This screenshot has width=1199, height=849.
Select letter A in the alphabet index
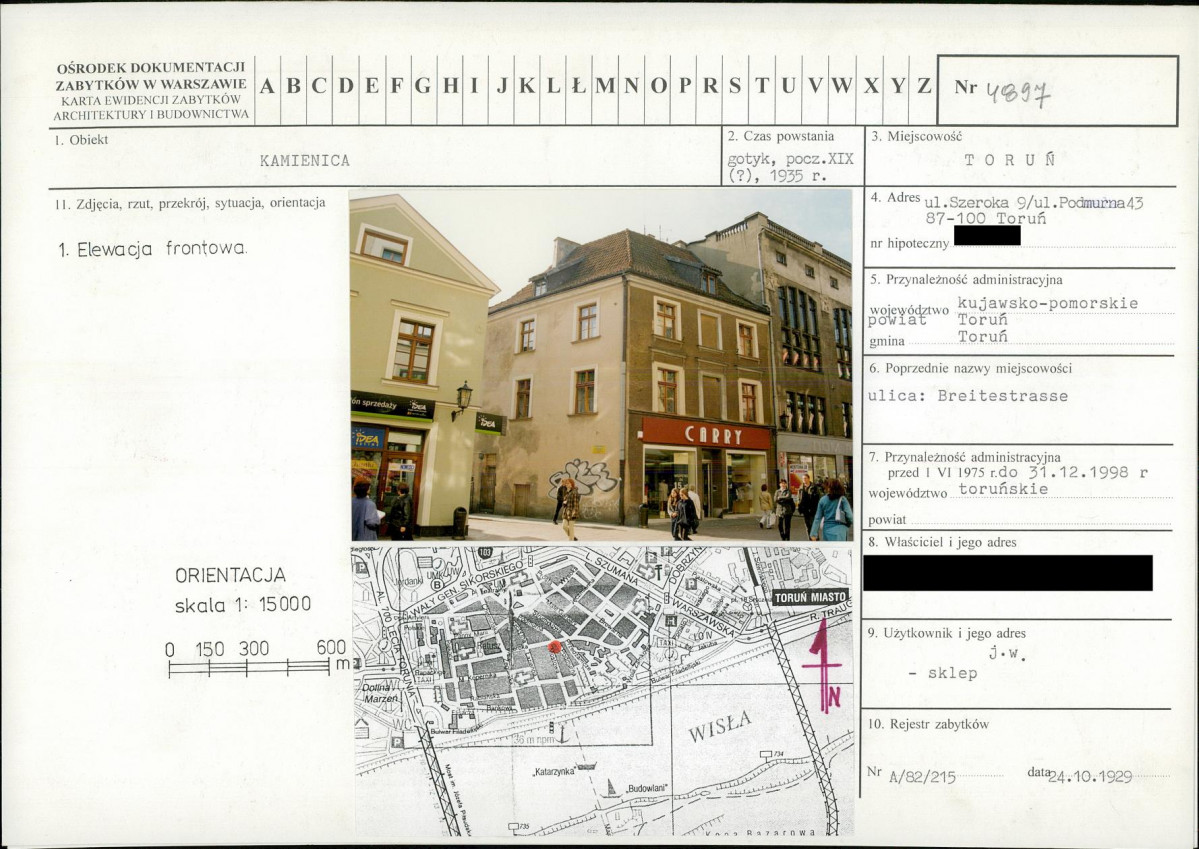[268, 87]
